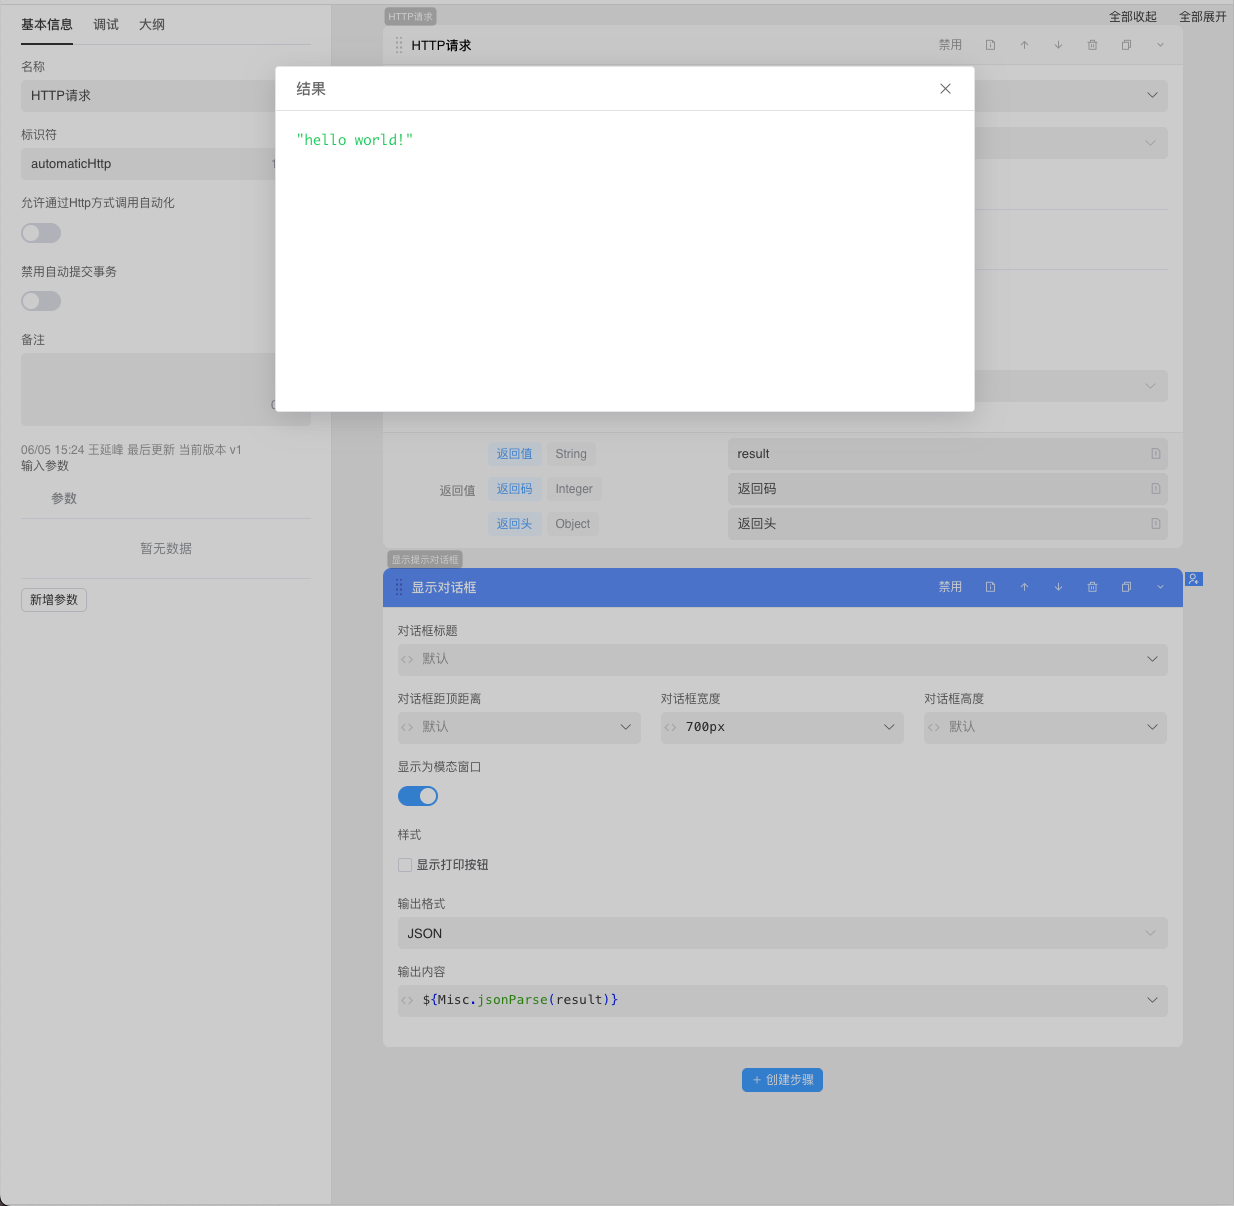Open the 输出格式 JSON dropdown

(782, 933)
